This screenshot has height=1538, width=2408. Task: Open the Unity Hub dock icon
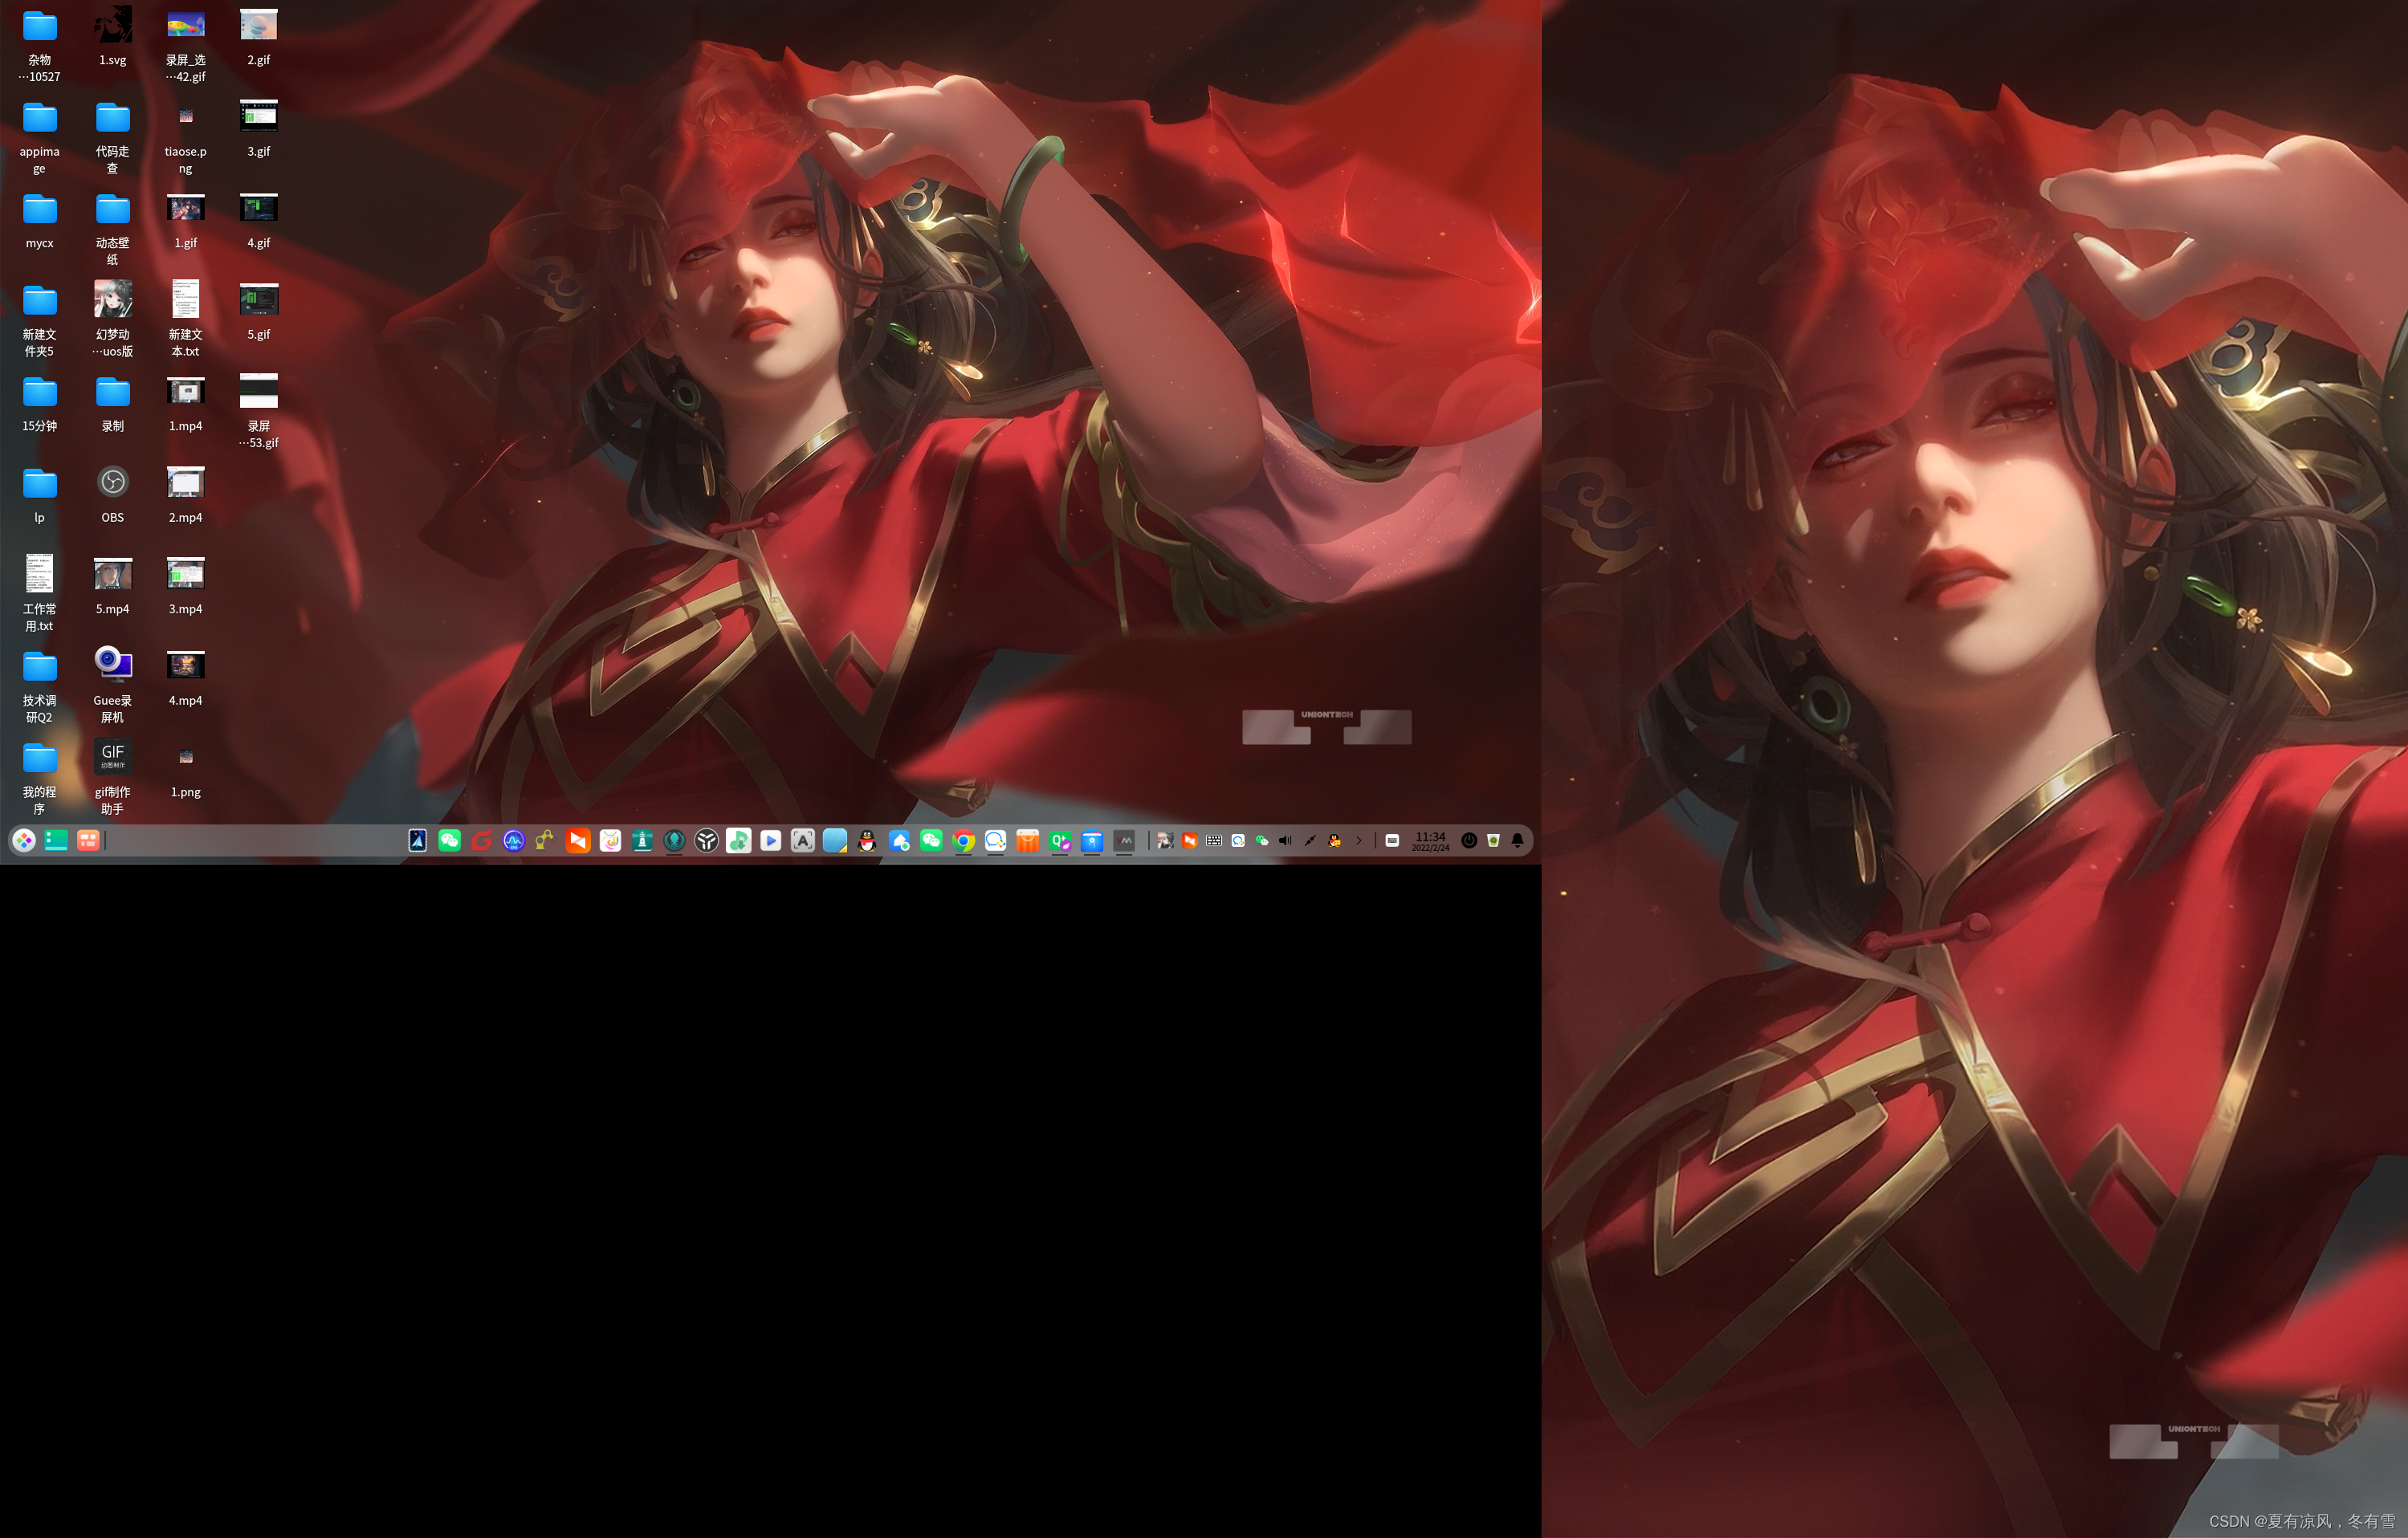706,841
